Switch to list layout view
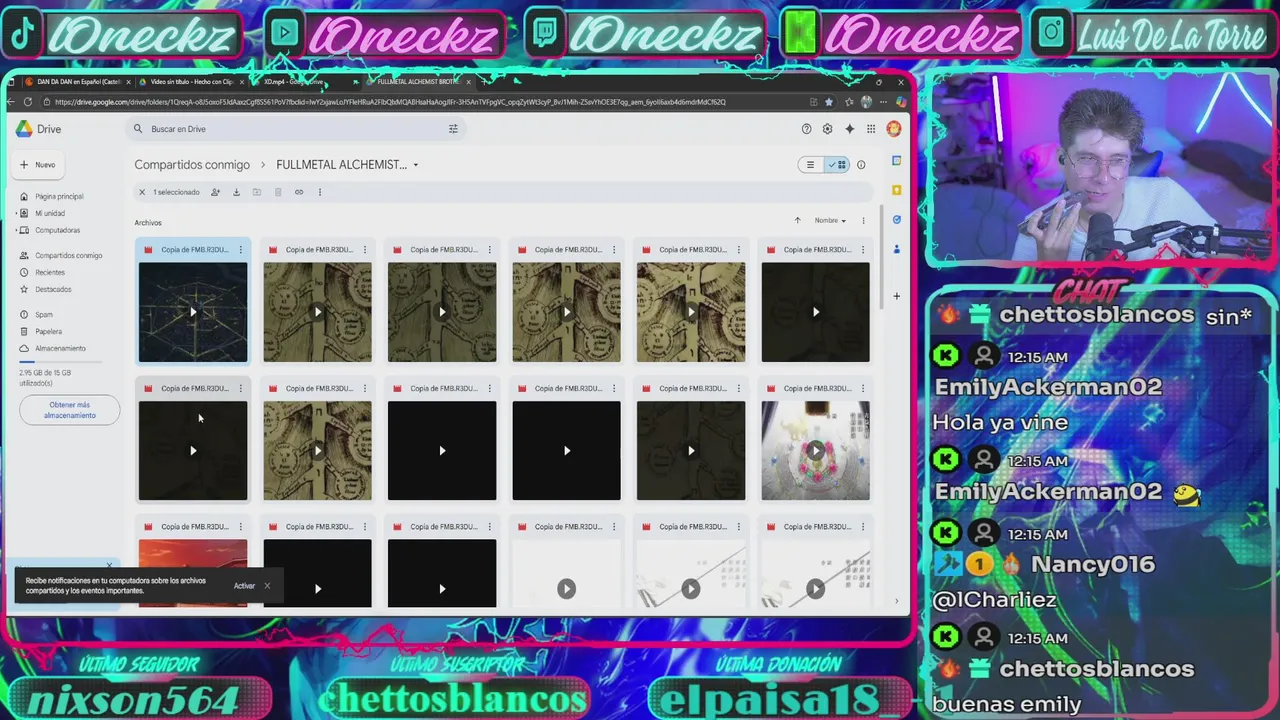The image size is (1280, 720). (x=811, y=165)
